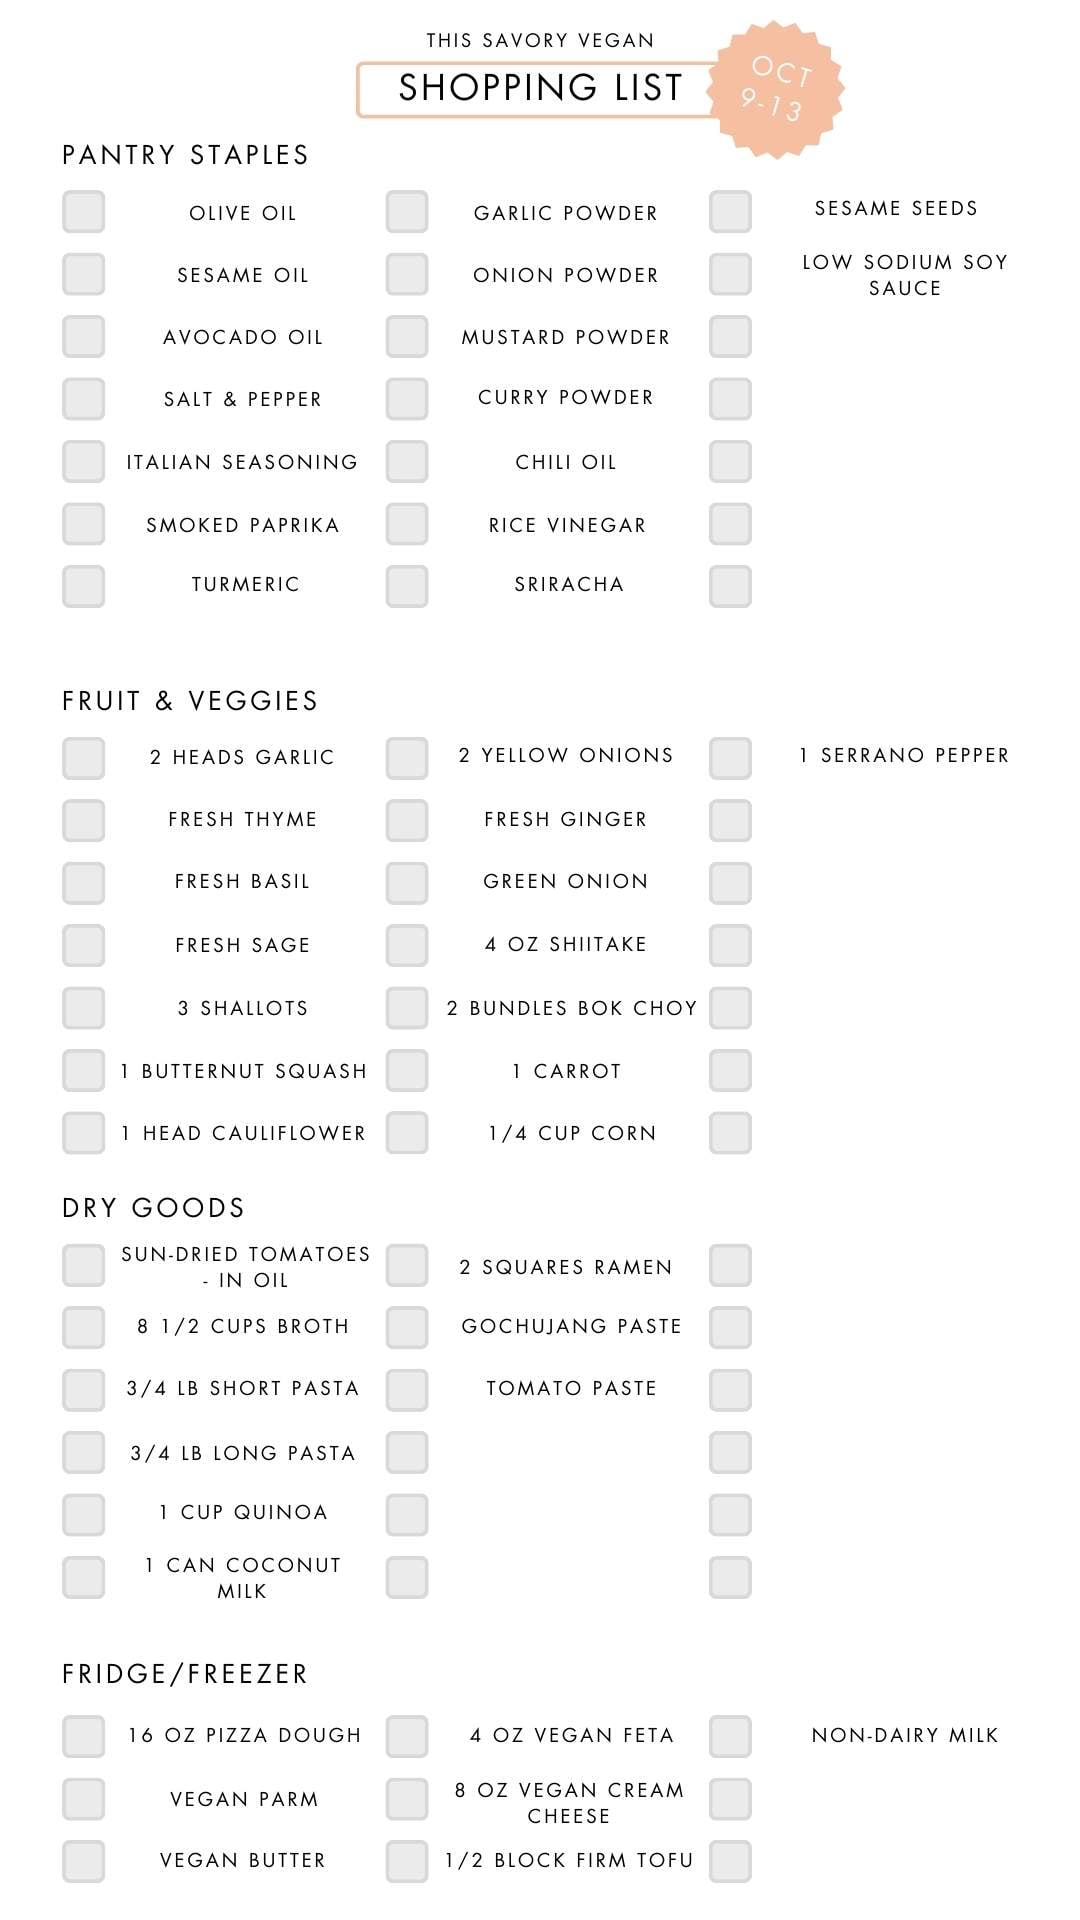
Task: Check the Gochujang Paste box
Action: (407, 1327)
